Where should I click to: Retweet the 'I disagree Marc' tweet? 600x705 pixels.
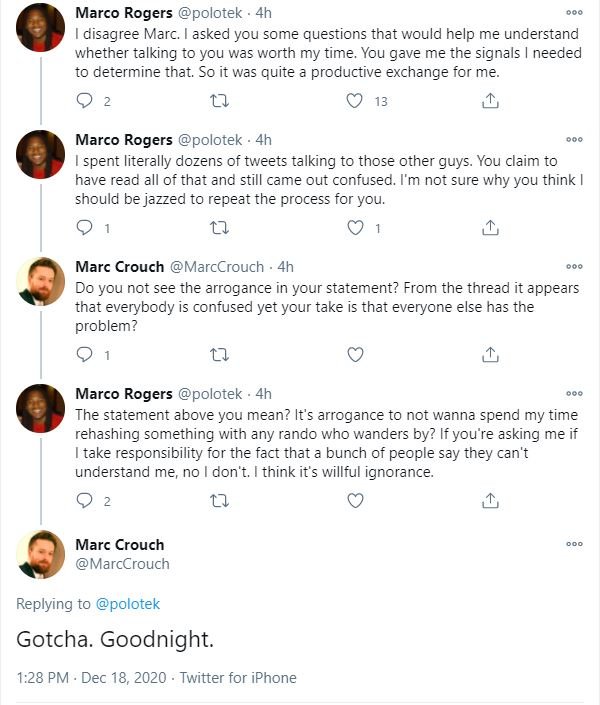click(x=219, y=101)
